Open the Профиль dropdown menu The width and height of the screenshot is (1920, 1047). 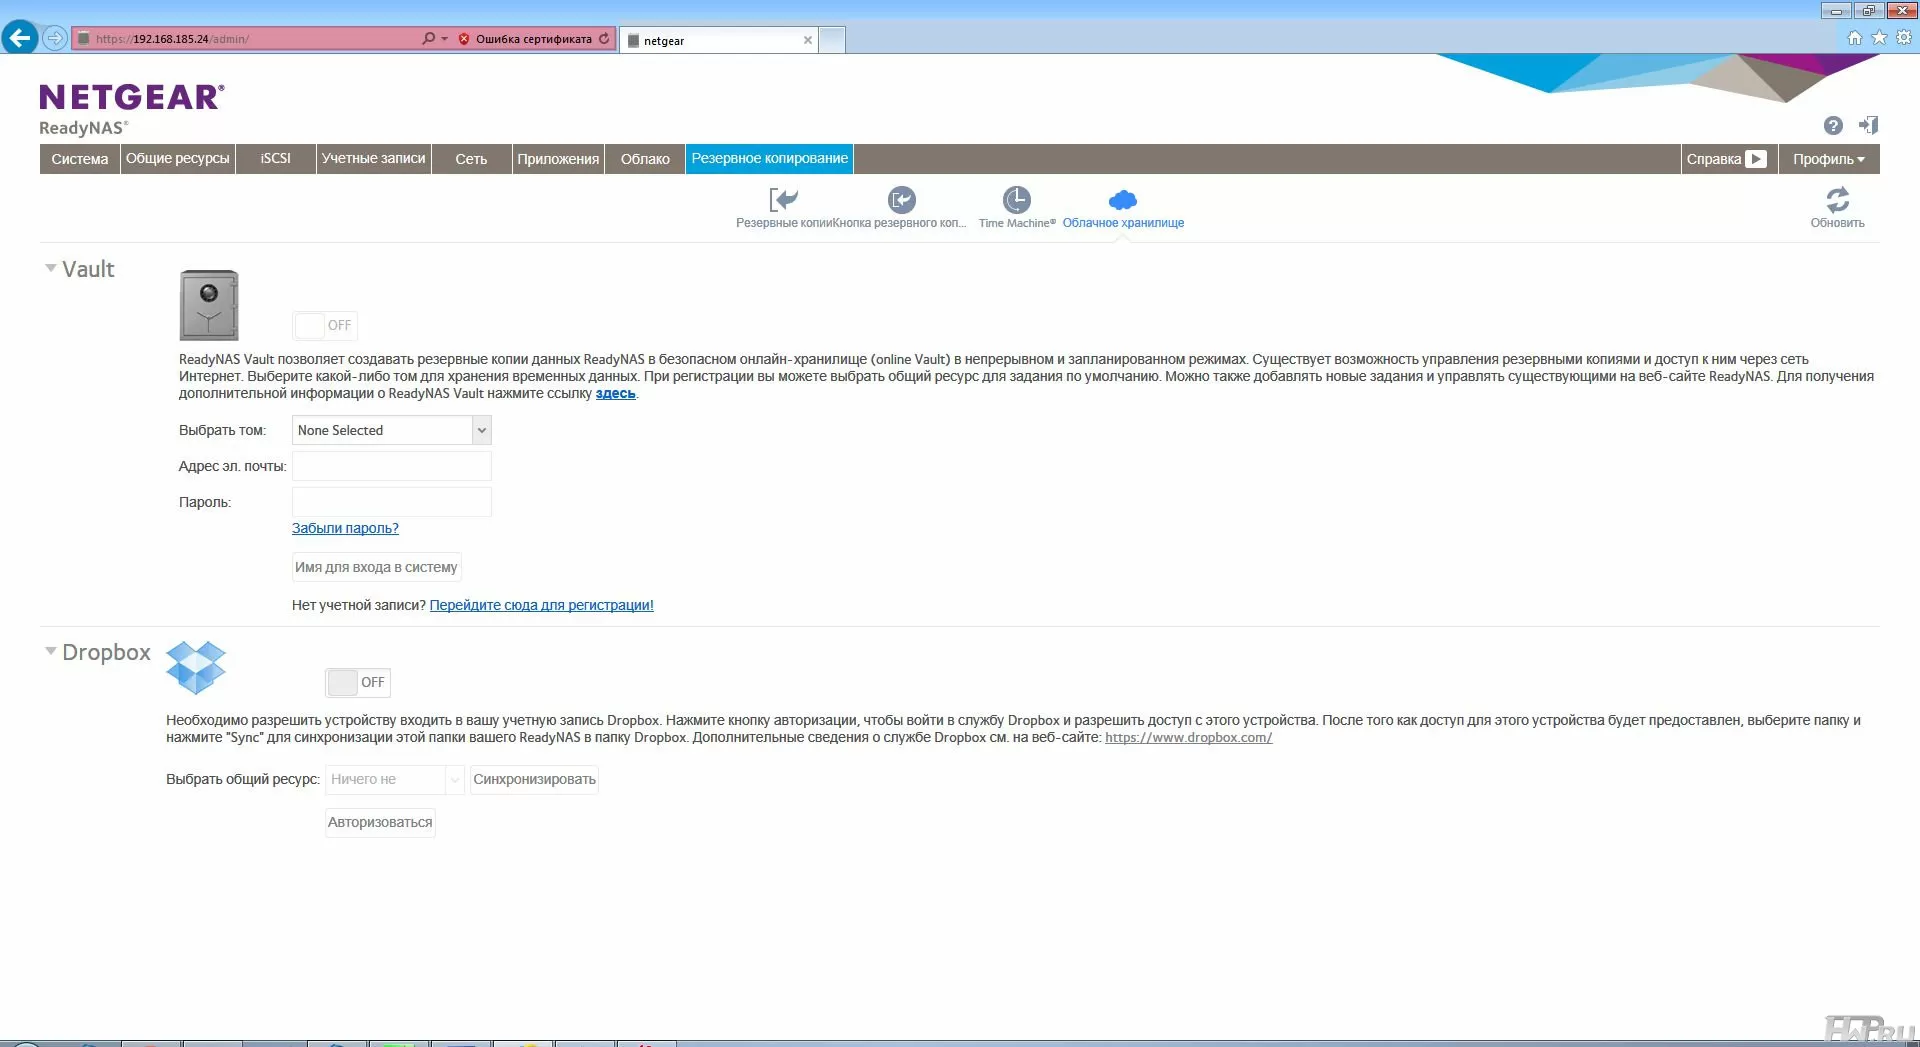pos(1828,159)
